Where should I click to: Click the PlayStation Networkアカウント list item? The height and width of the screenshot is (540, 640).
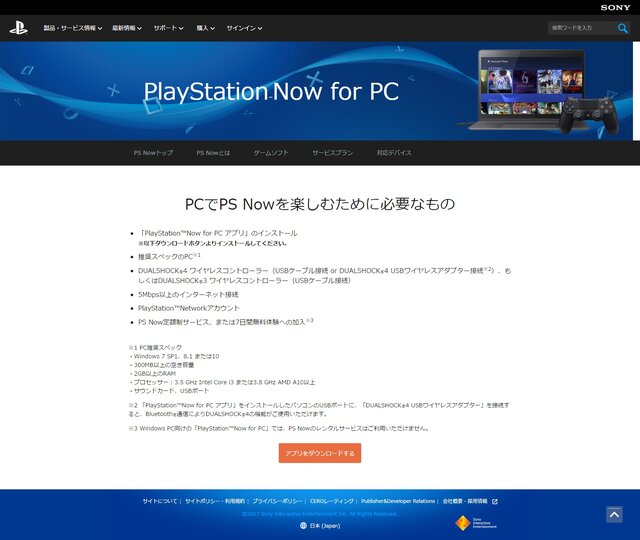[189, 308]
